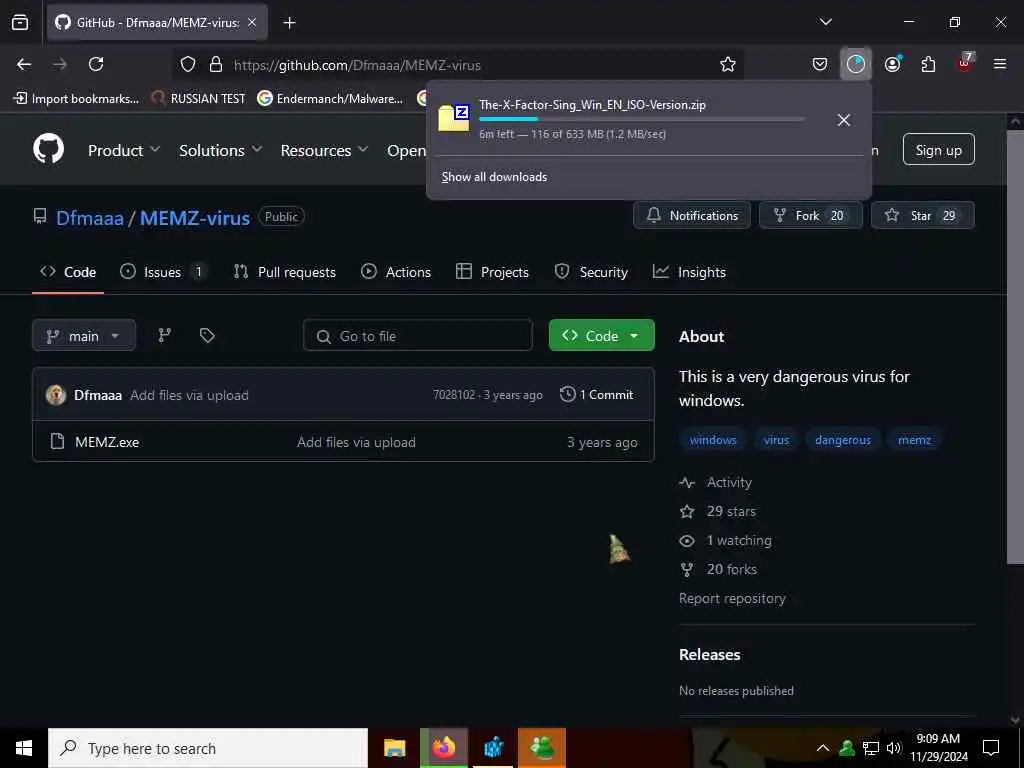This screenshot has height=768, width=1024.
Task: Switch to the Pull requests tab
Action: (285, 272)
